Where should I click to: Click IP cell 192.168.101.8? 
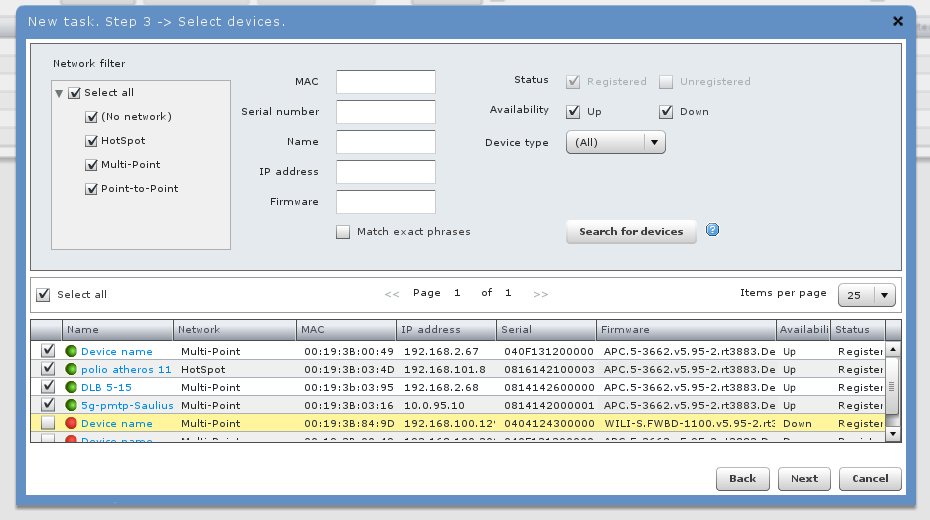pos(445,369)
